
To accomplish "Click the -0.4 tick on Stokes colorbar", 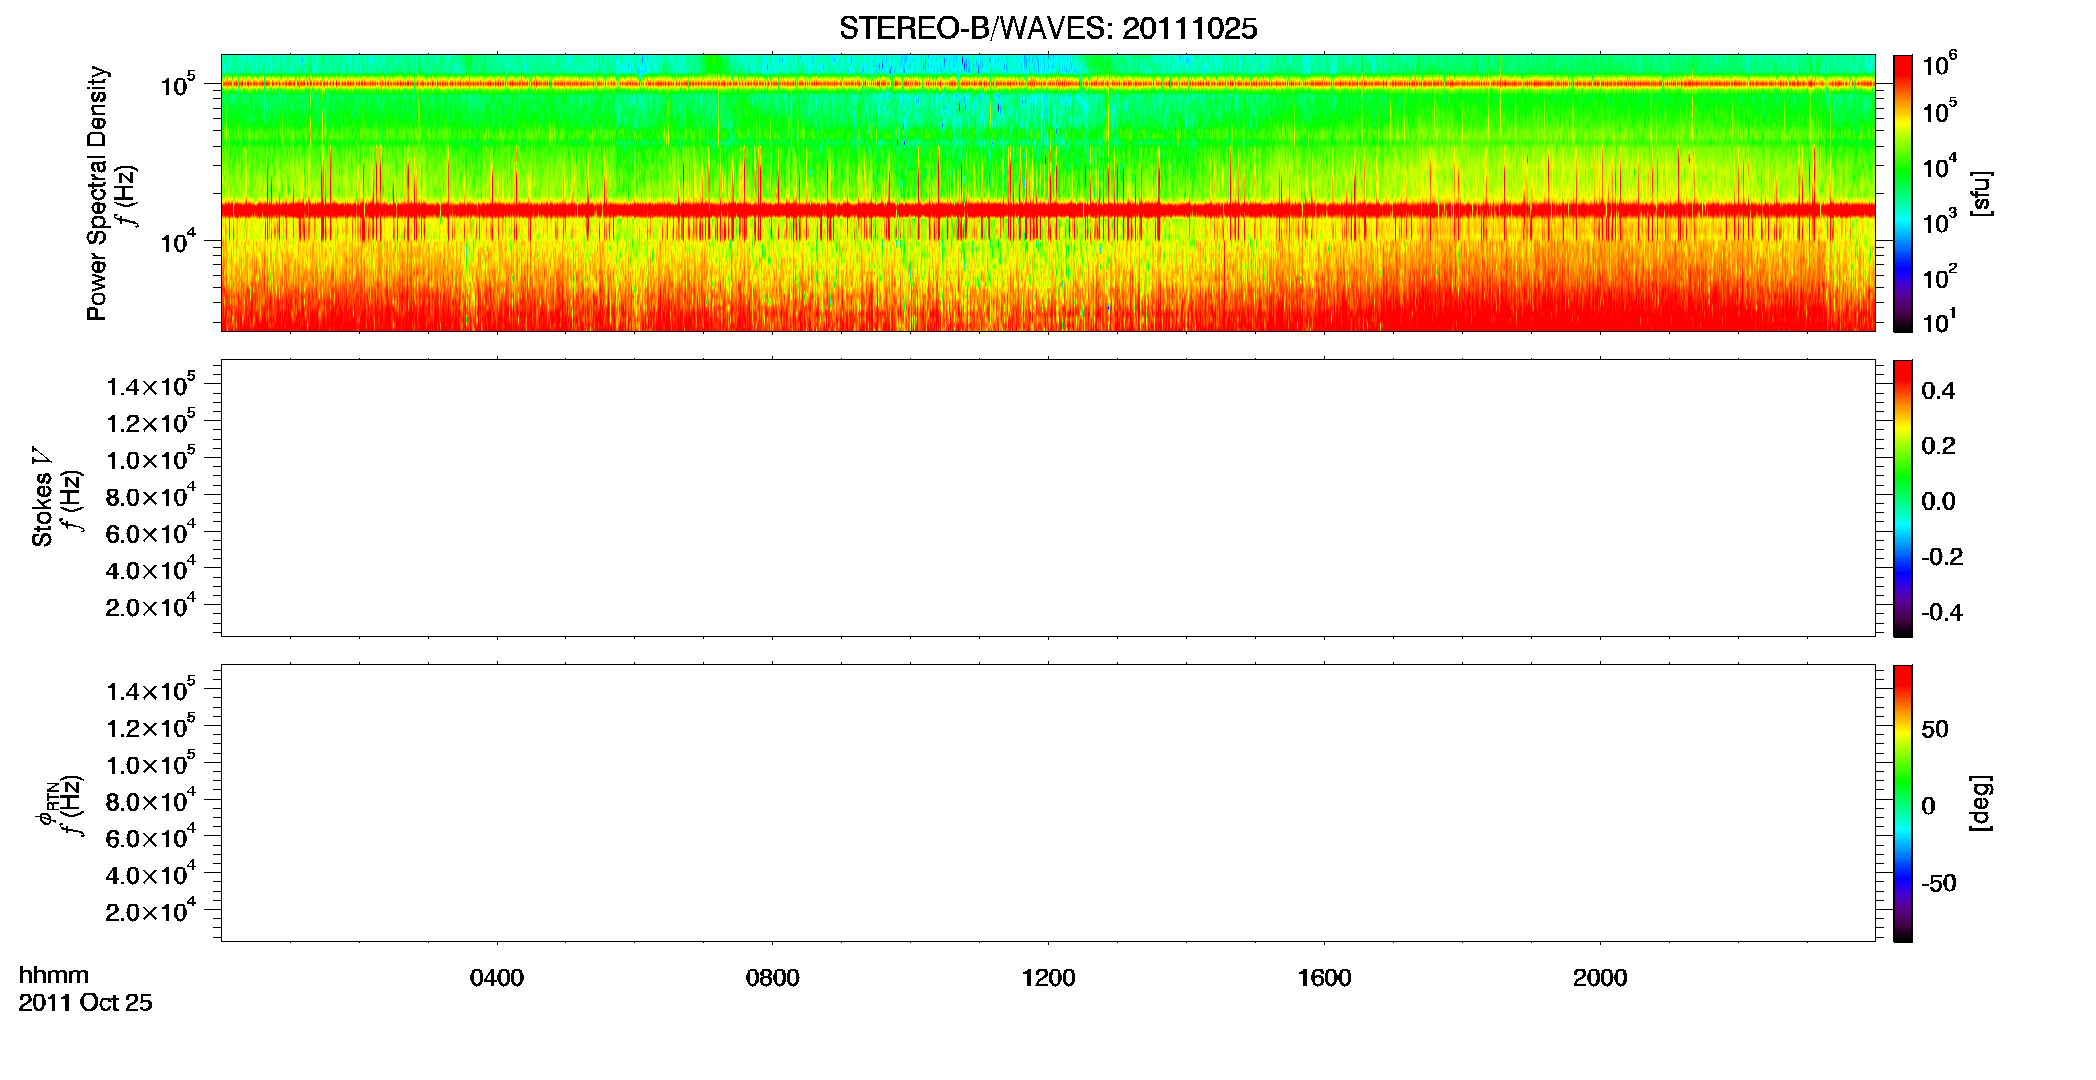I will coord(1942,613).
